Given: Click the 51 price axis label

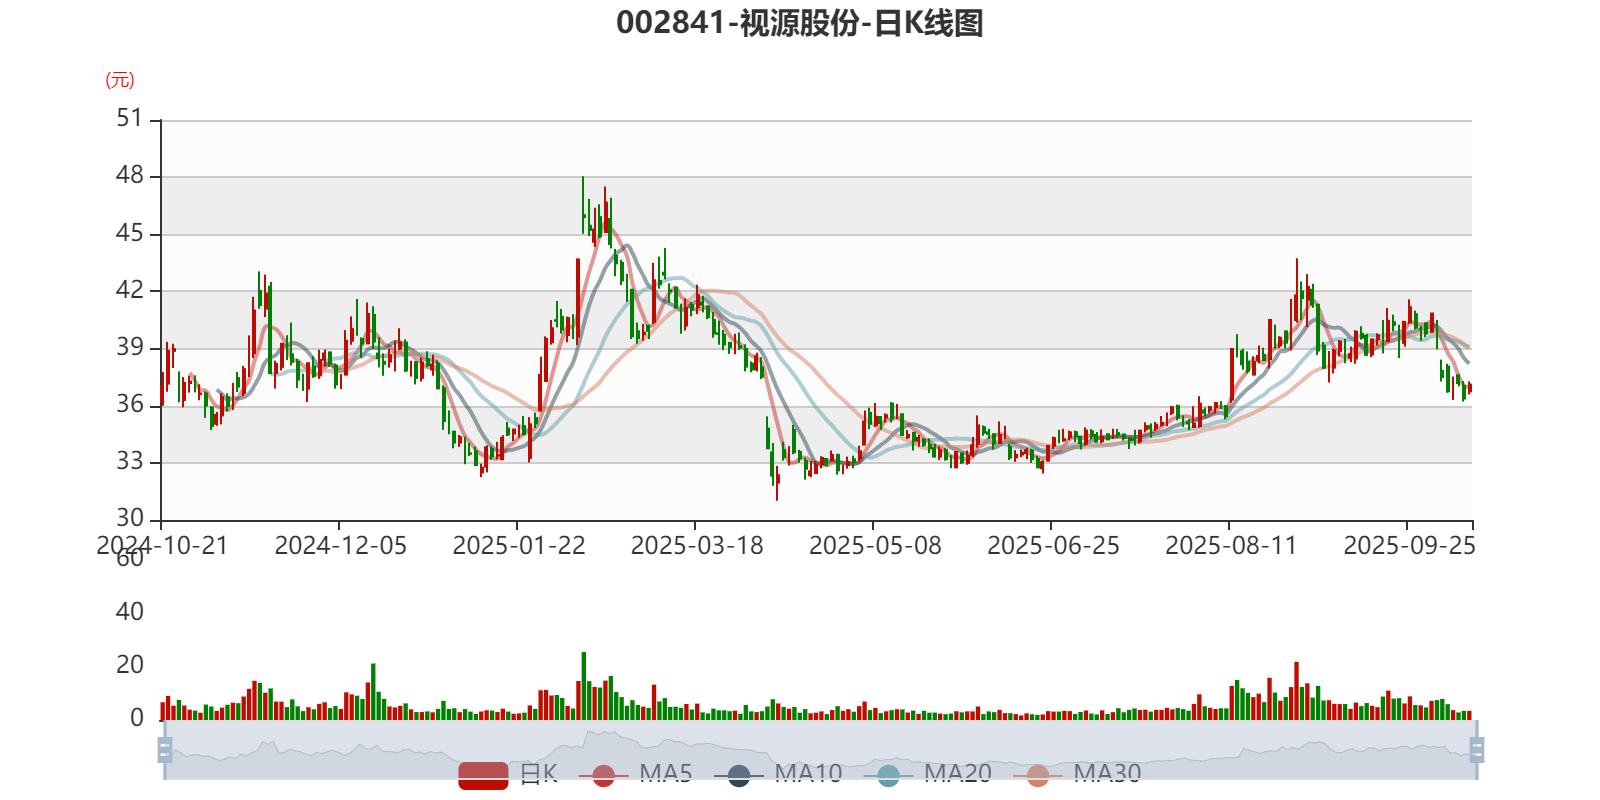Looking at the screenshot, I should [130, 119].
